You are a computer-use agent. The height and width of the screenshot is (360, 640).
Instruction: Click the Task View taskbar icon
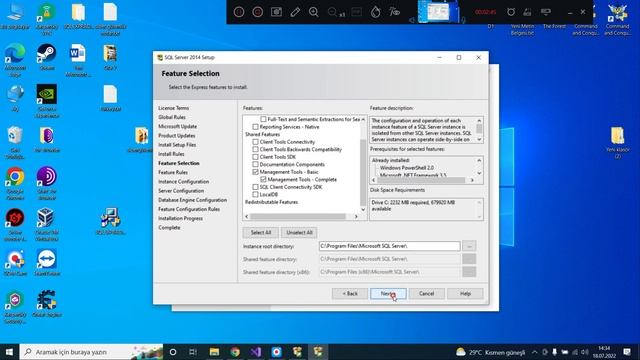pos(193,352)
